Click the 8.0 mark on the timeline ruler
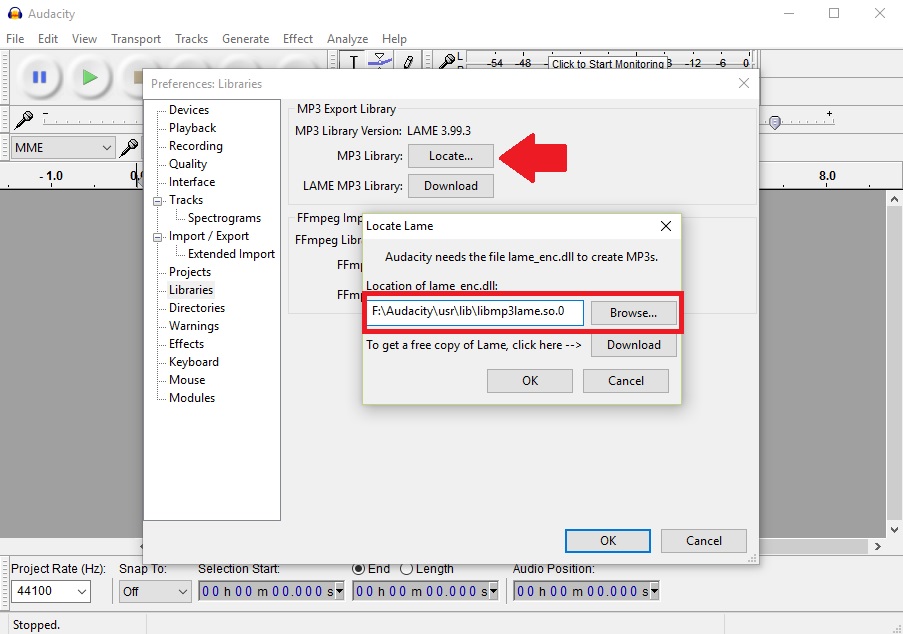The image size is (903, 634). click(x=827, y=175)
